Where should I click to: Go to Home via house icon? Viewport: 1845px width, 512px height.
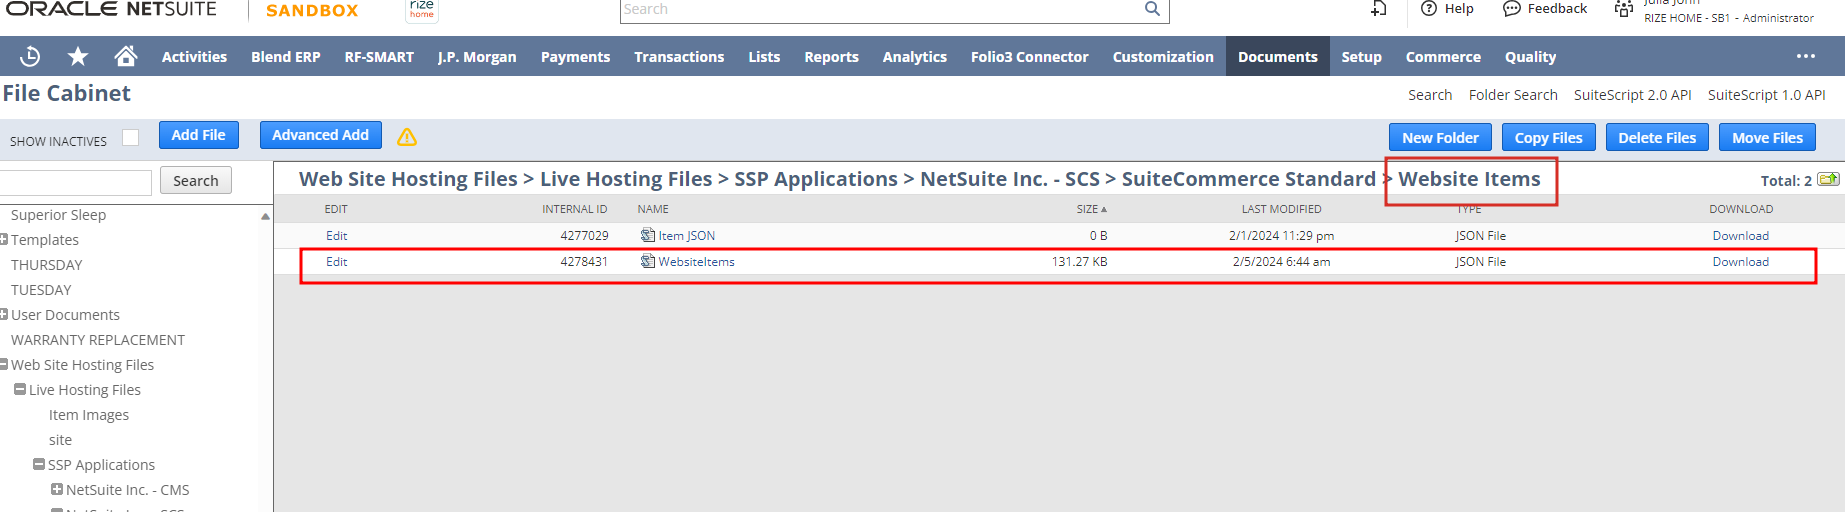tap(126, 57)
